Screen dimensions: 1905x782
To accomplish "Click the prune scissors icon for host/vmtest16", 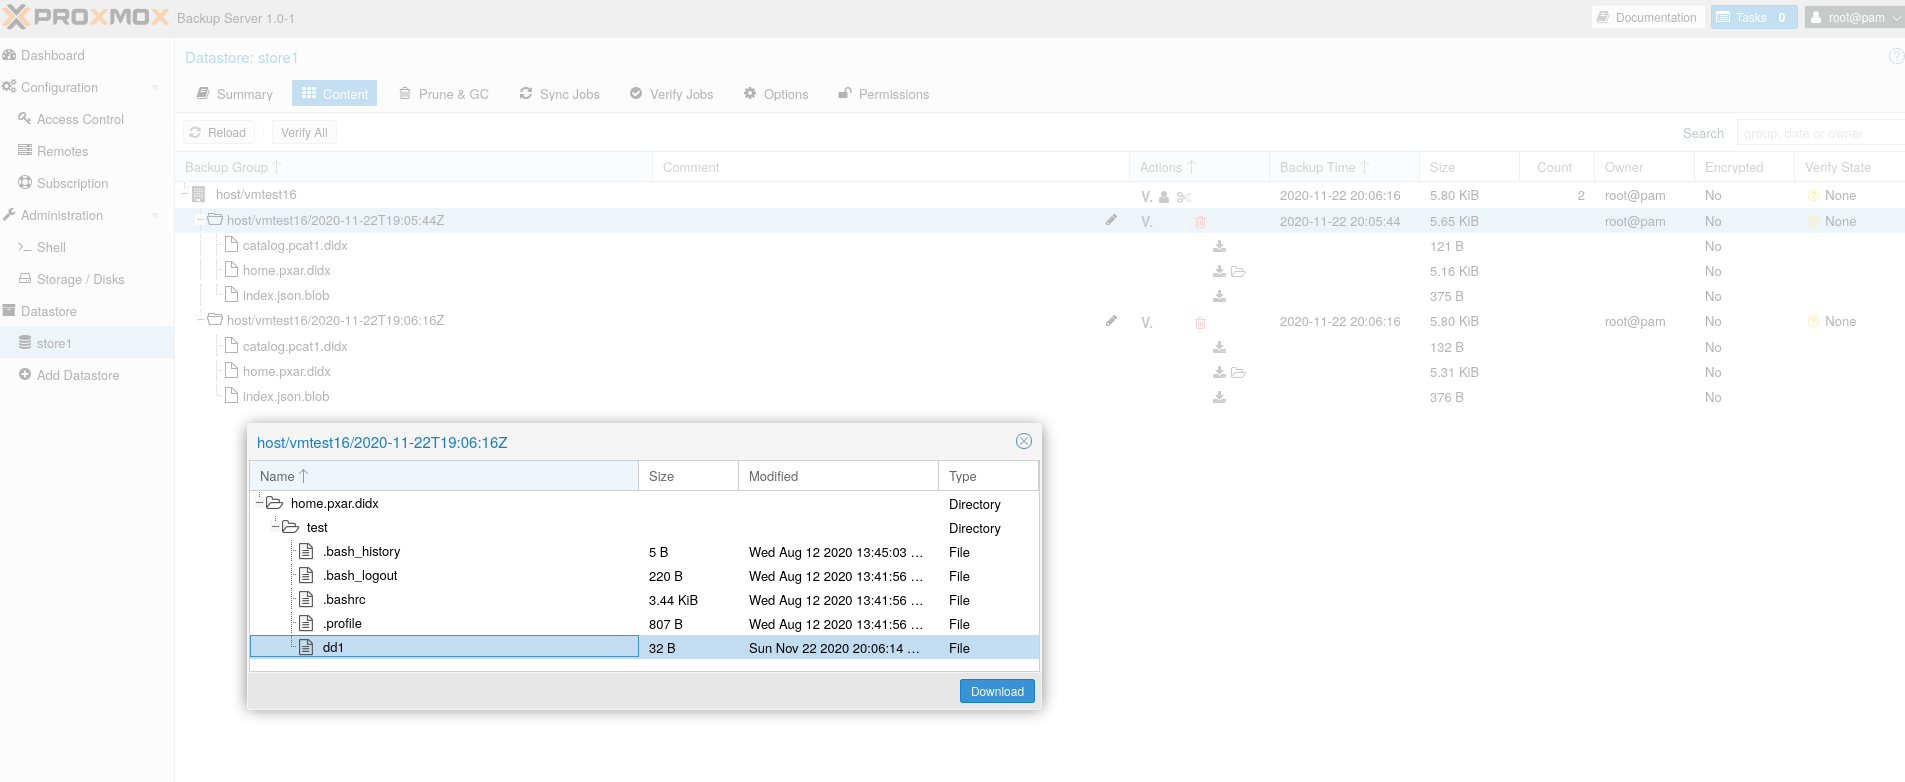I will click(x=1184, y=197).
